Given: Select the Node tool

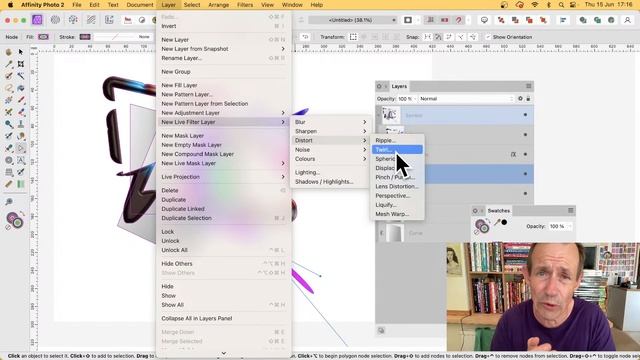Looking at the screenshot, I should tap(21, 148).
